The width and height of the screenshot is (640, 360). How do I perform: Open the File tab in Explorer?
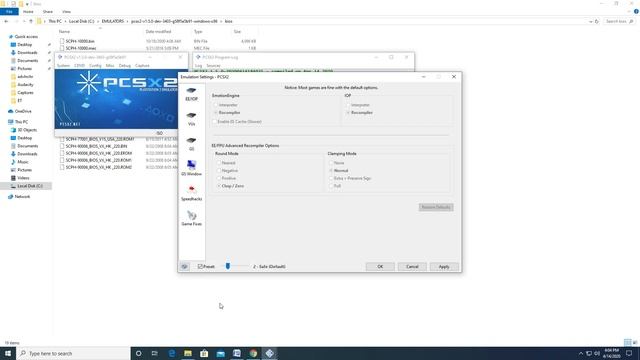point(9,11)
